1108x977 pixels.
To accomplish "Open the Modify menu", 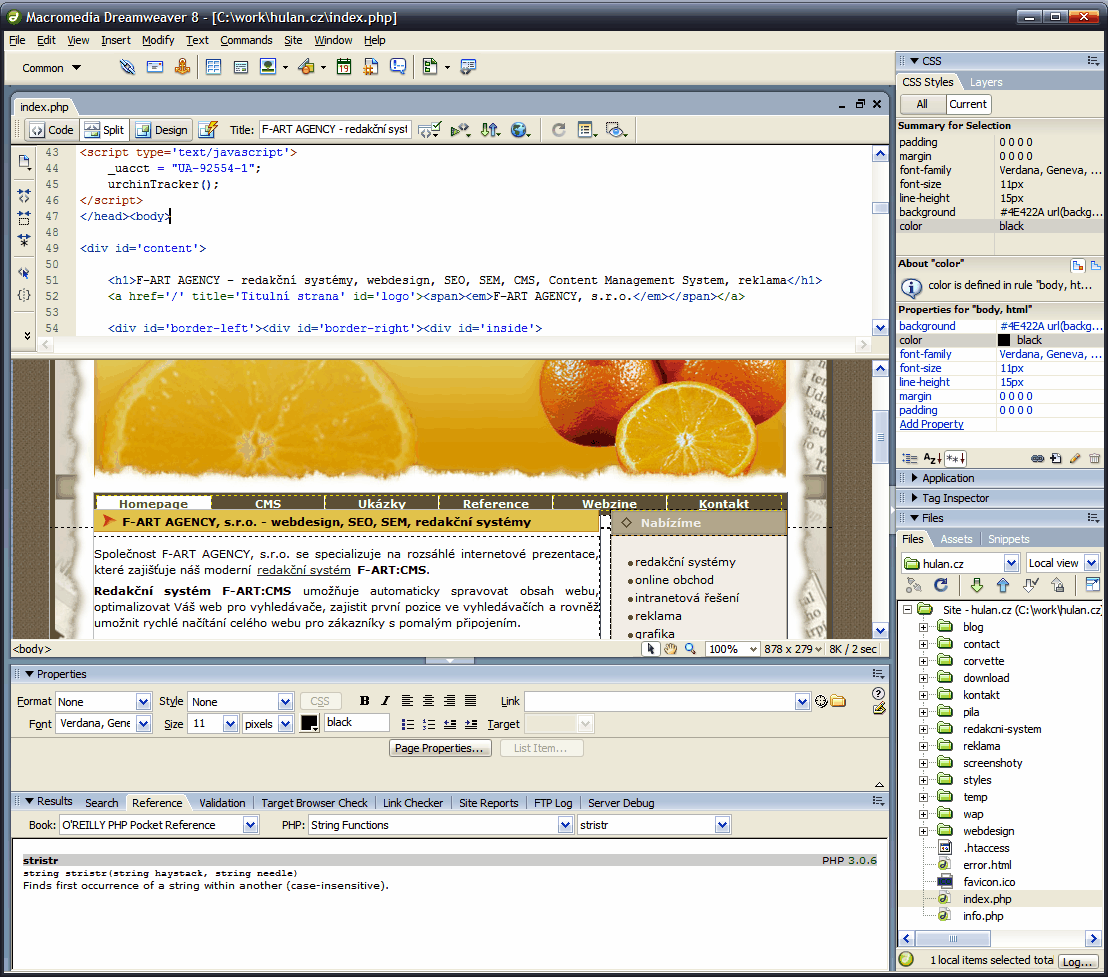I will tap(158, 40).
